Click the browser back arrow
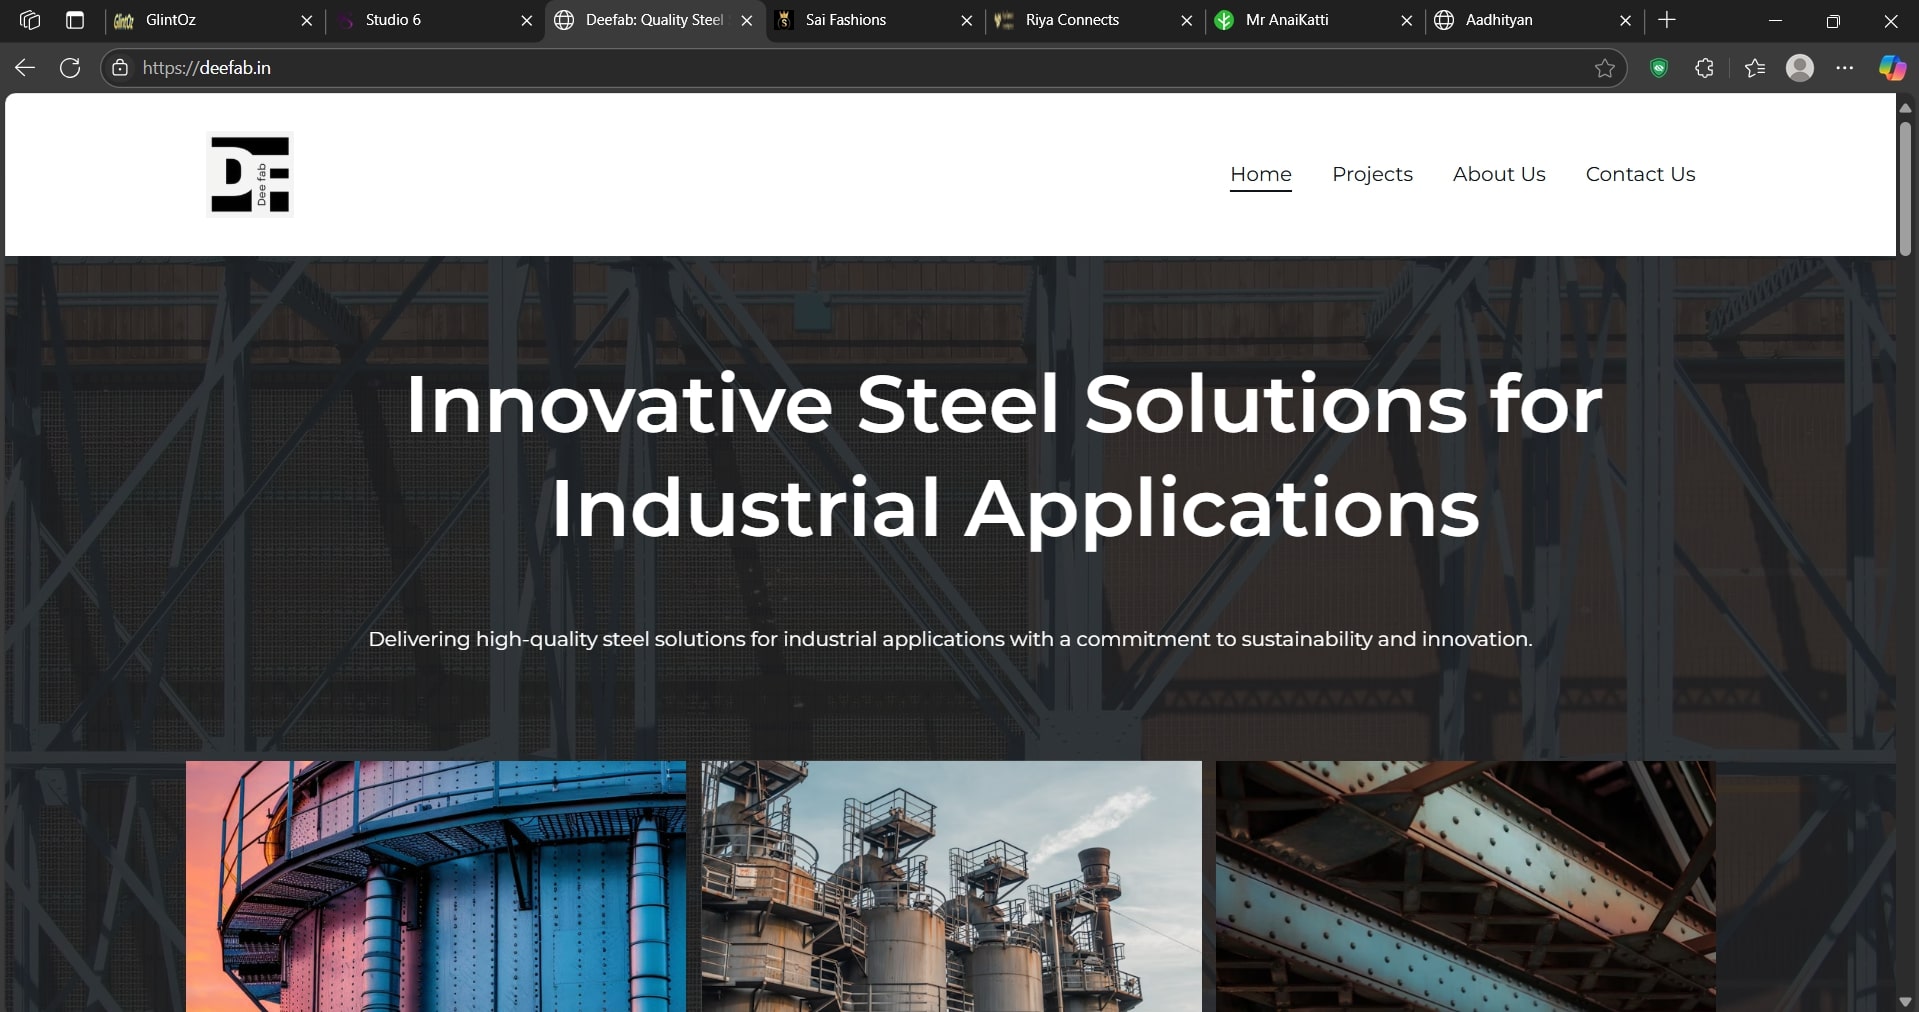 (x=25, y=68)
